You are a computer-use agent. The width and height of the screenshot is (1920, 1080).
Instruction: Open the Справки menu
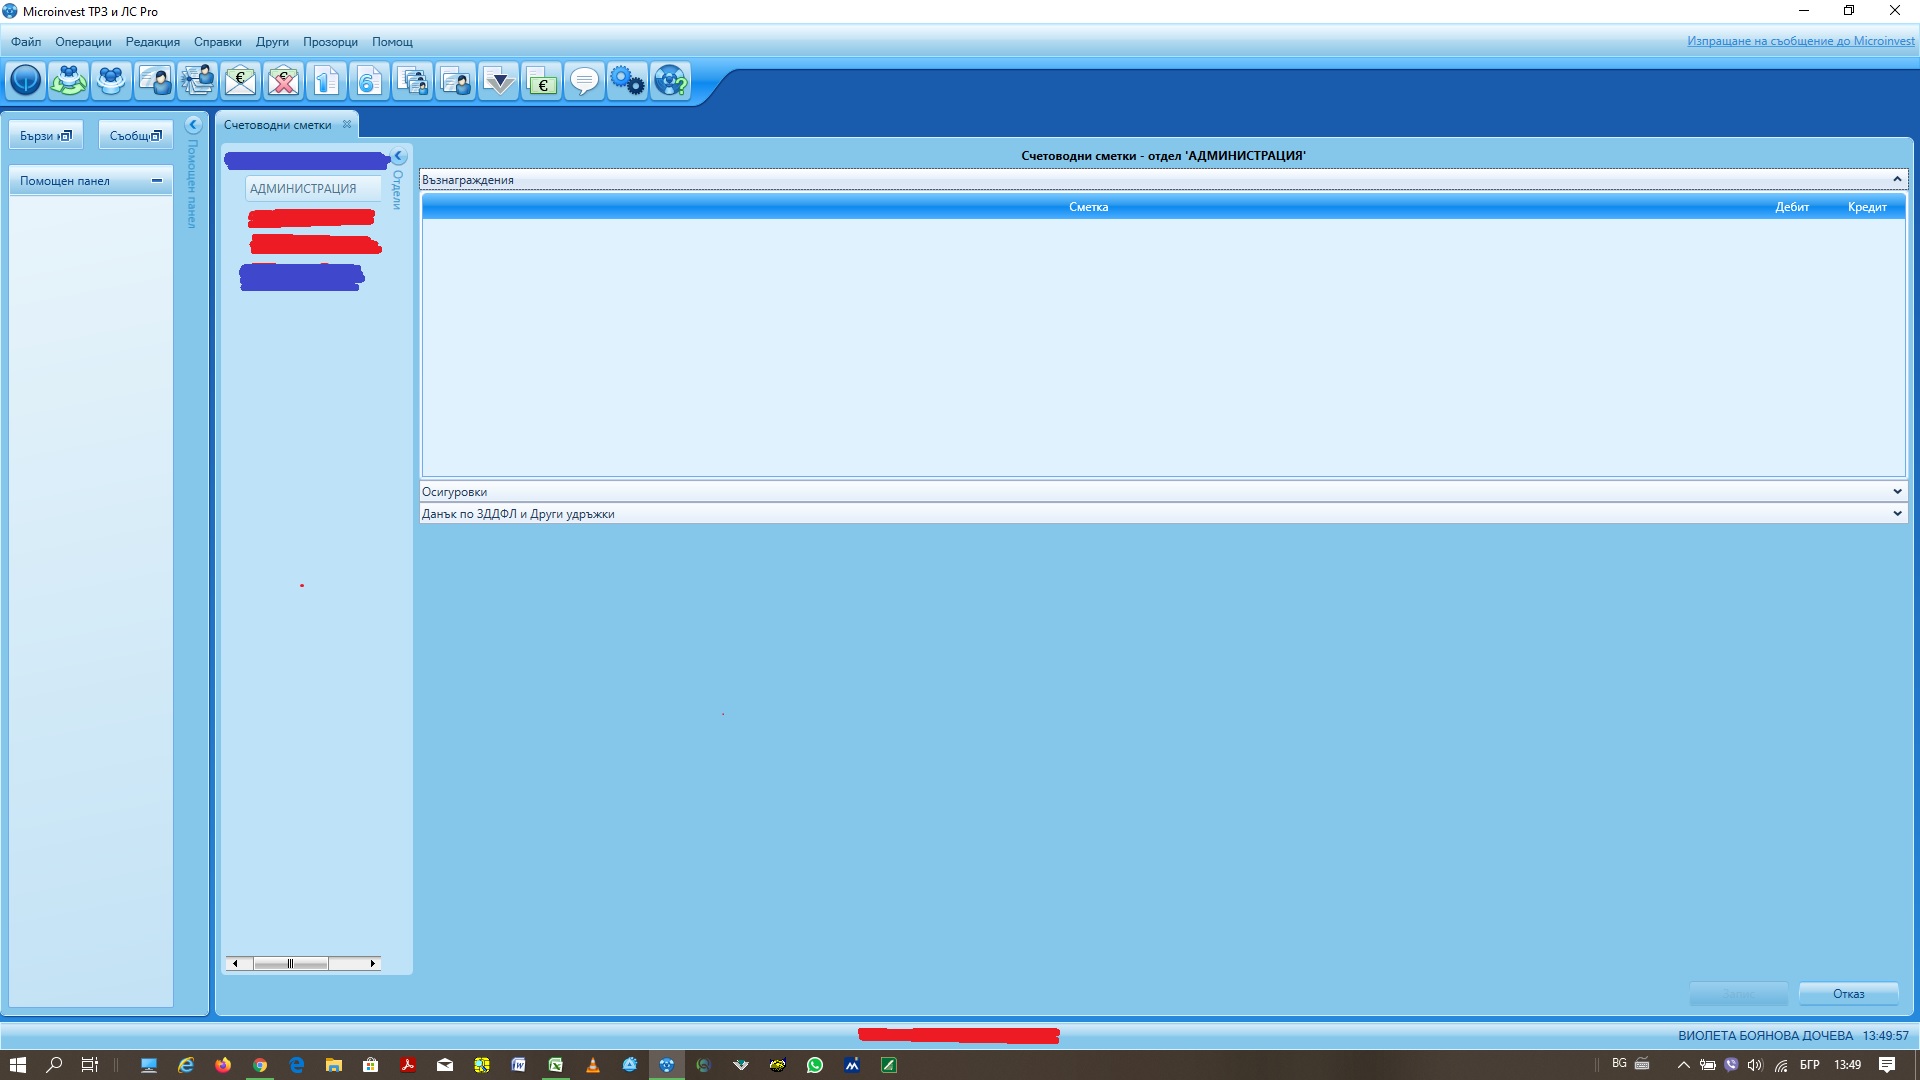click(217, 42)
